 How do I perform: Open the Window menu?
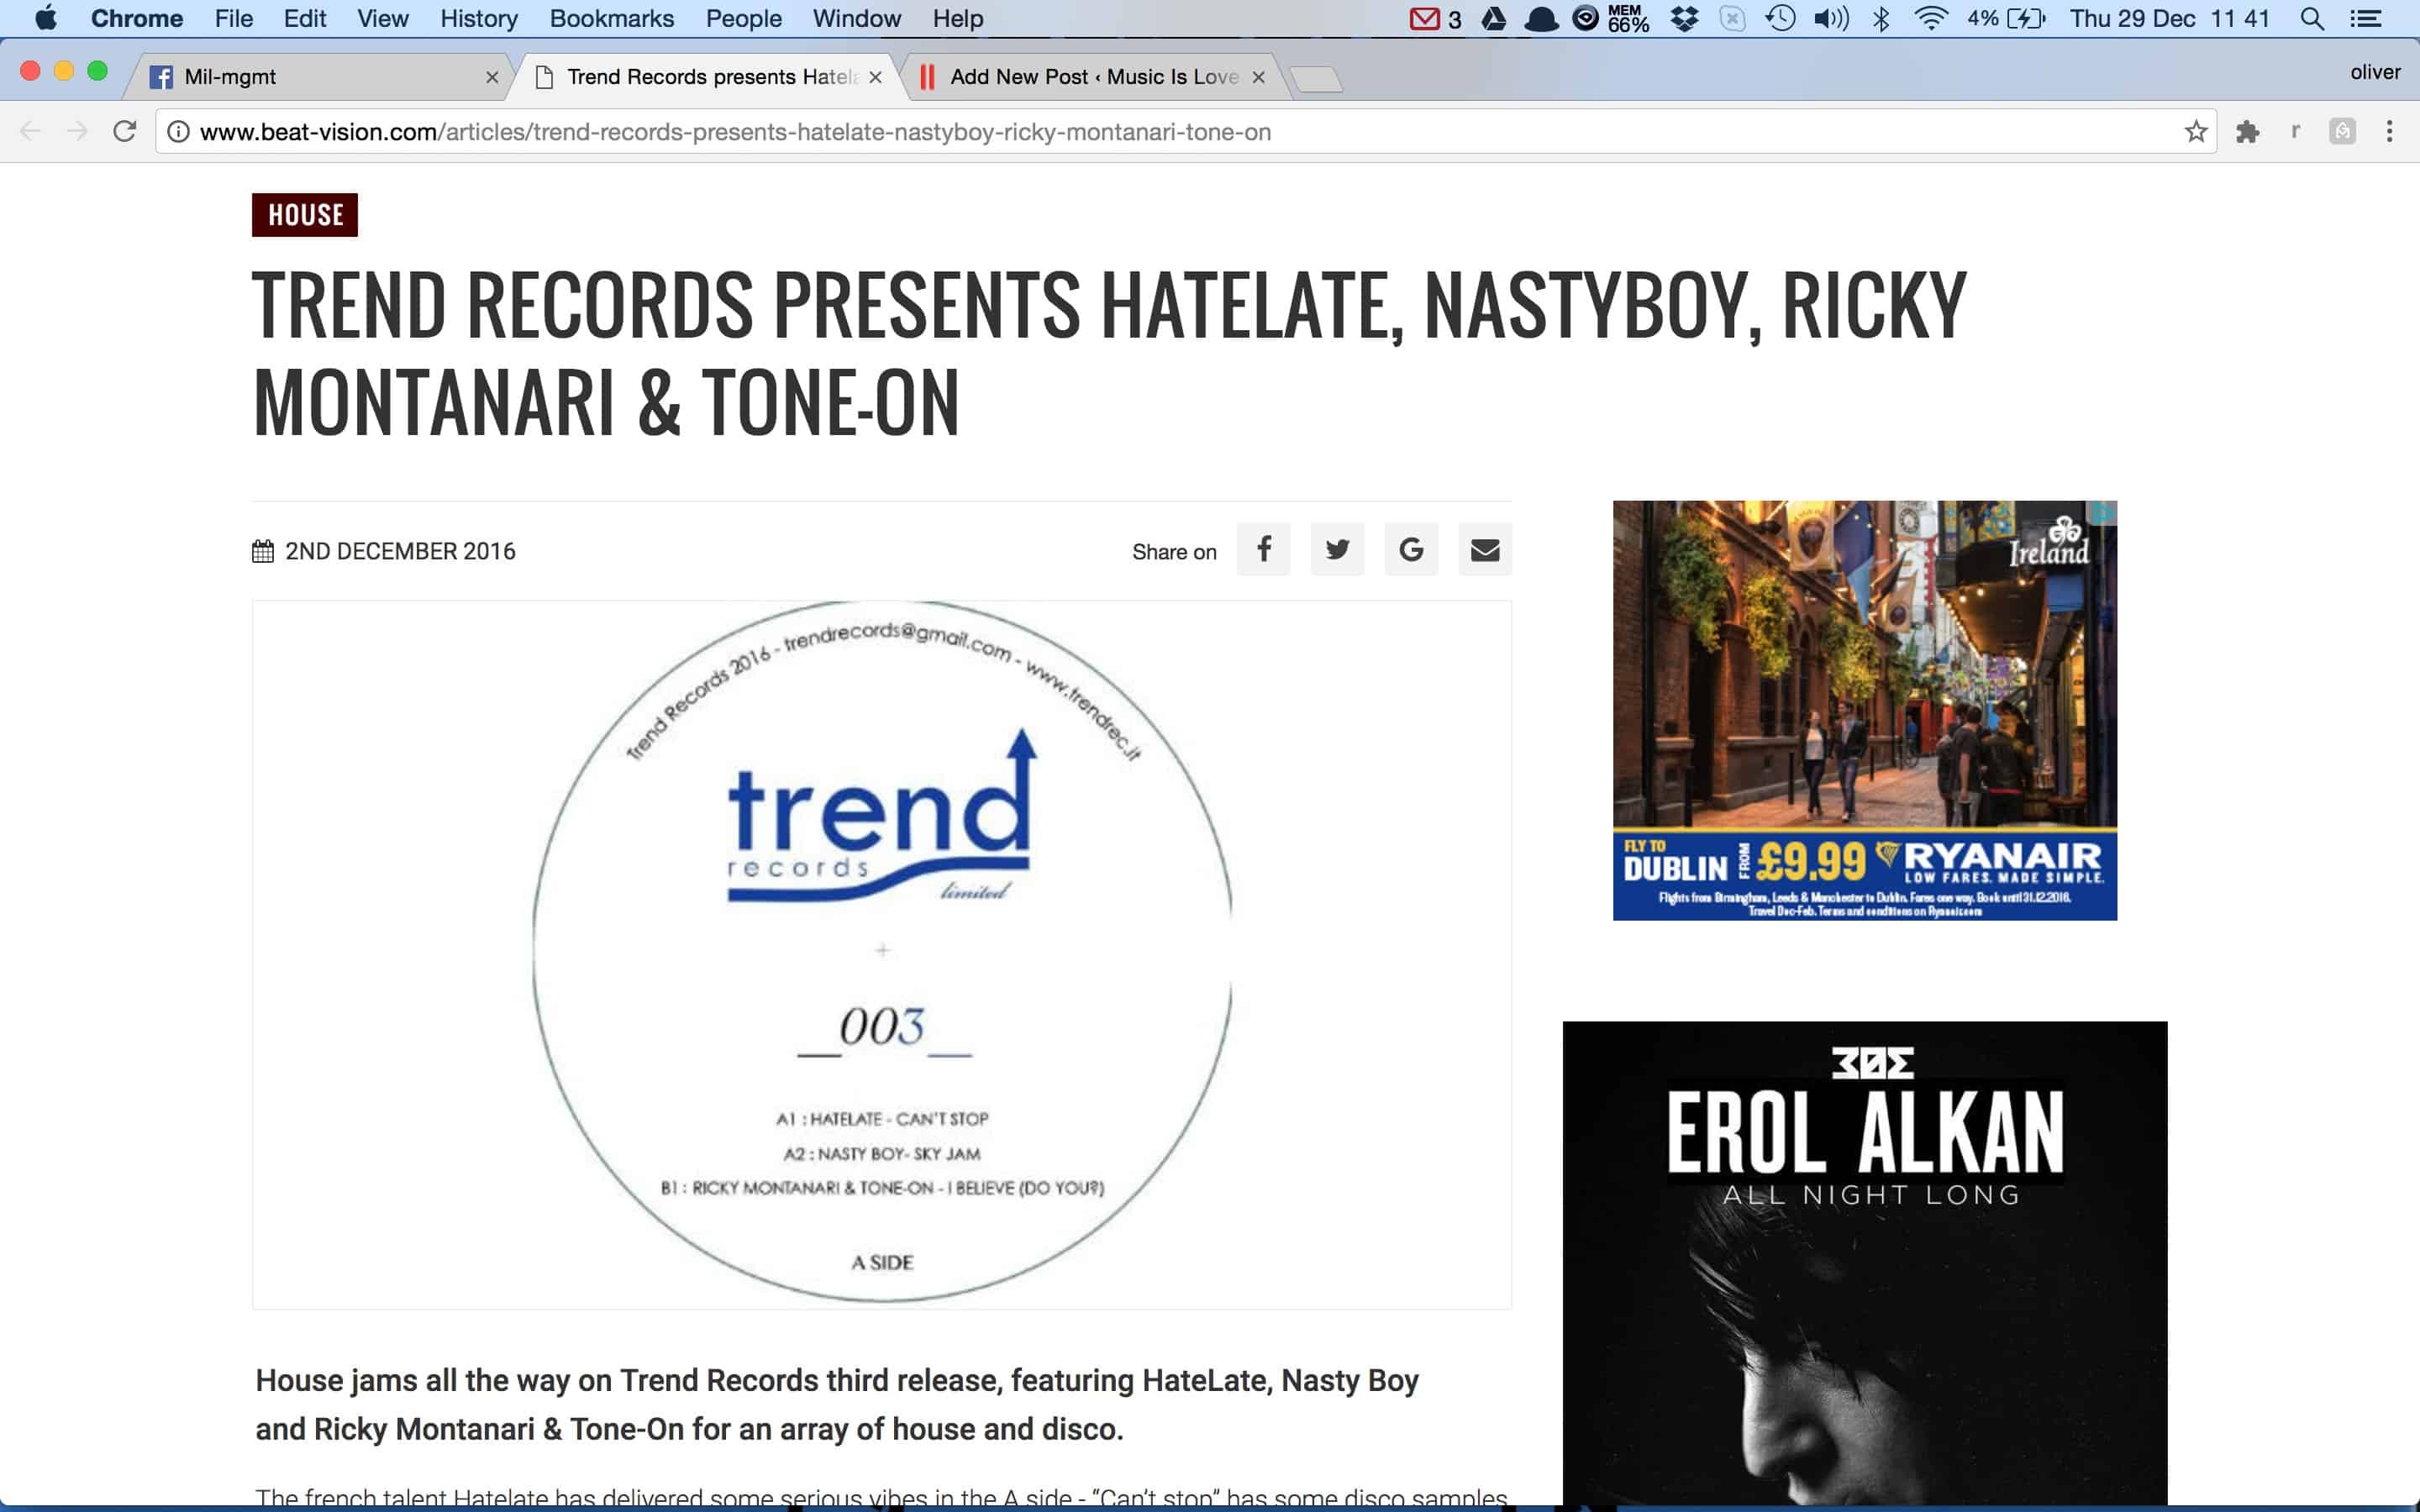(857, 18)
